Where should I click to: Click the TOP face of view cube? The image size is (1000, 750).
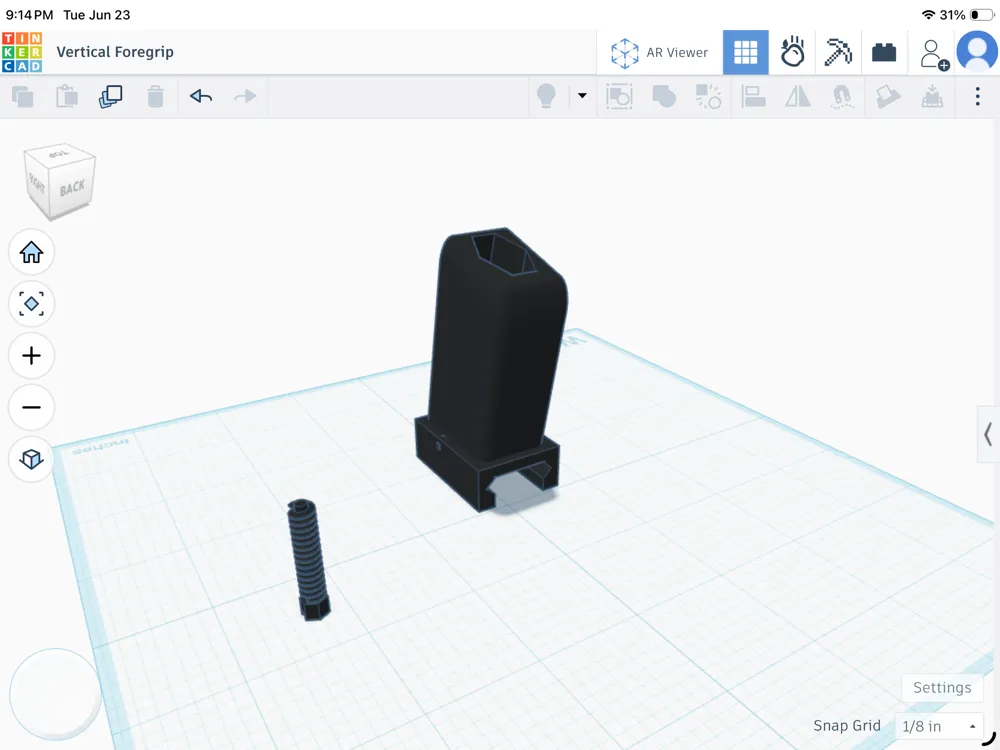coord(58,154)
